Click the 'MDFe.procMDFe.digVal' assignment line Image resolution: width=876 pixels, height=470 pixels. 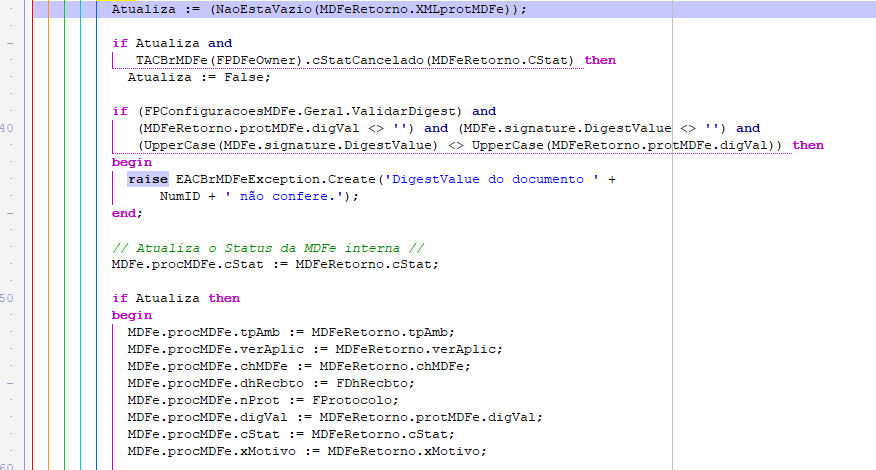335,417
